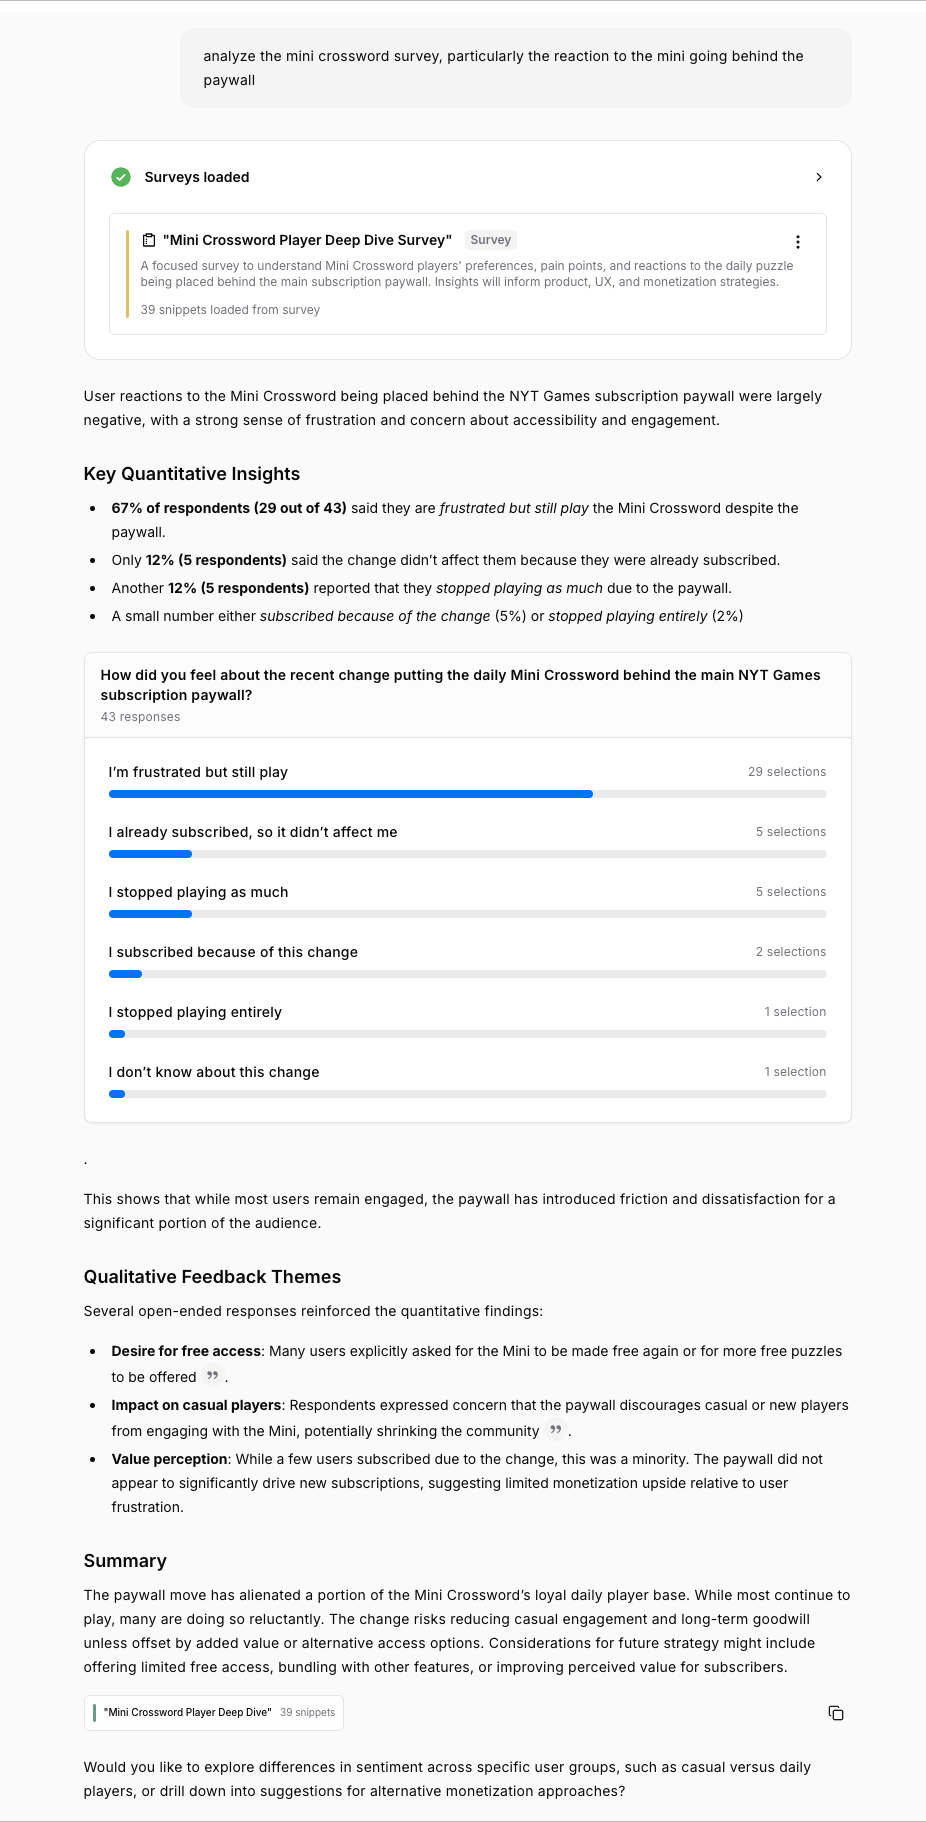Click the Survey type badge
The width and height of the screenshot is (926, 1822).
pos(490,240)
